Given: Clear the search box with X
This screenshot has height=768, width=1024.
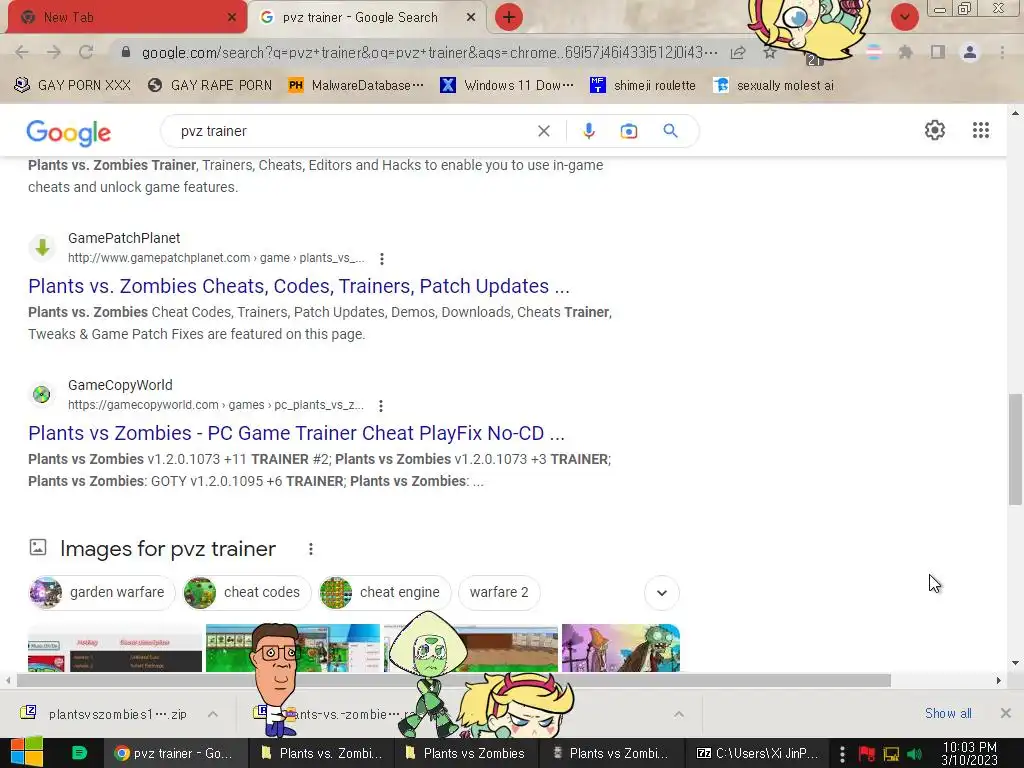Looking at the screenshot, I should 543,131.
